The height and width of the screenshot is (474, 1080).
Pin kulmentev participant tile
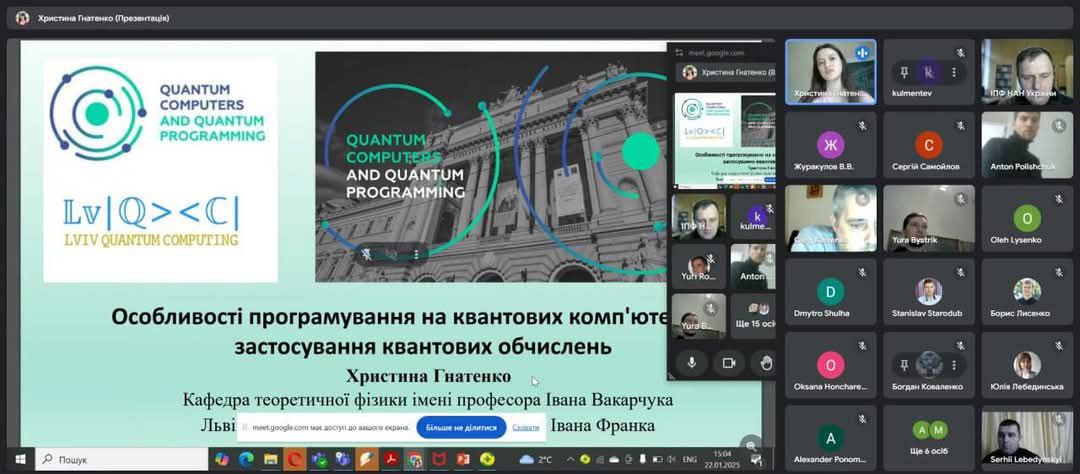pos(904,72)
